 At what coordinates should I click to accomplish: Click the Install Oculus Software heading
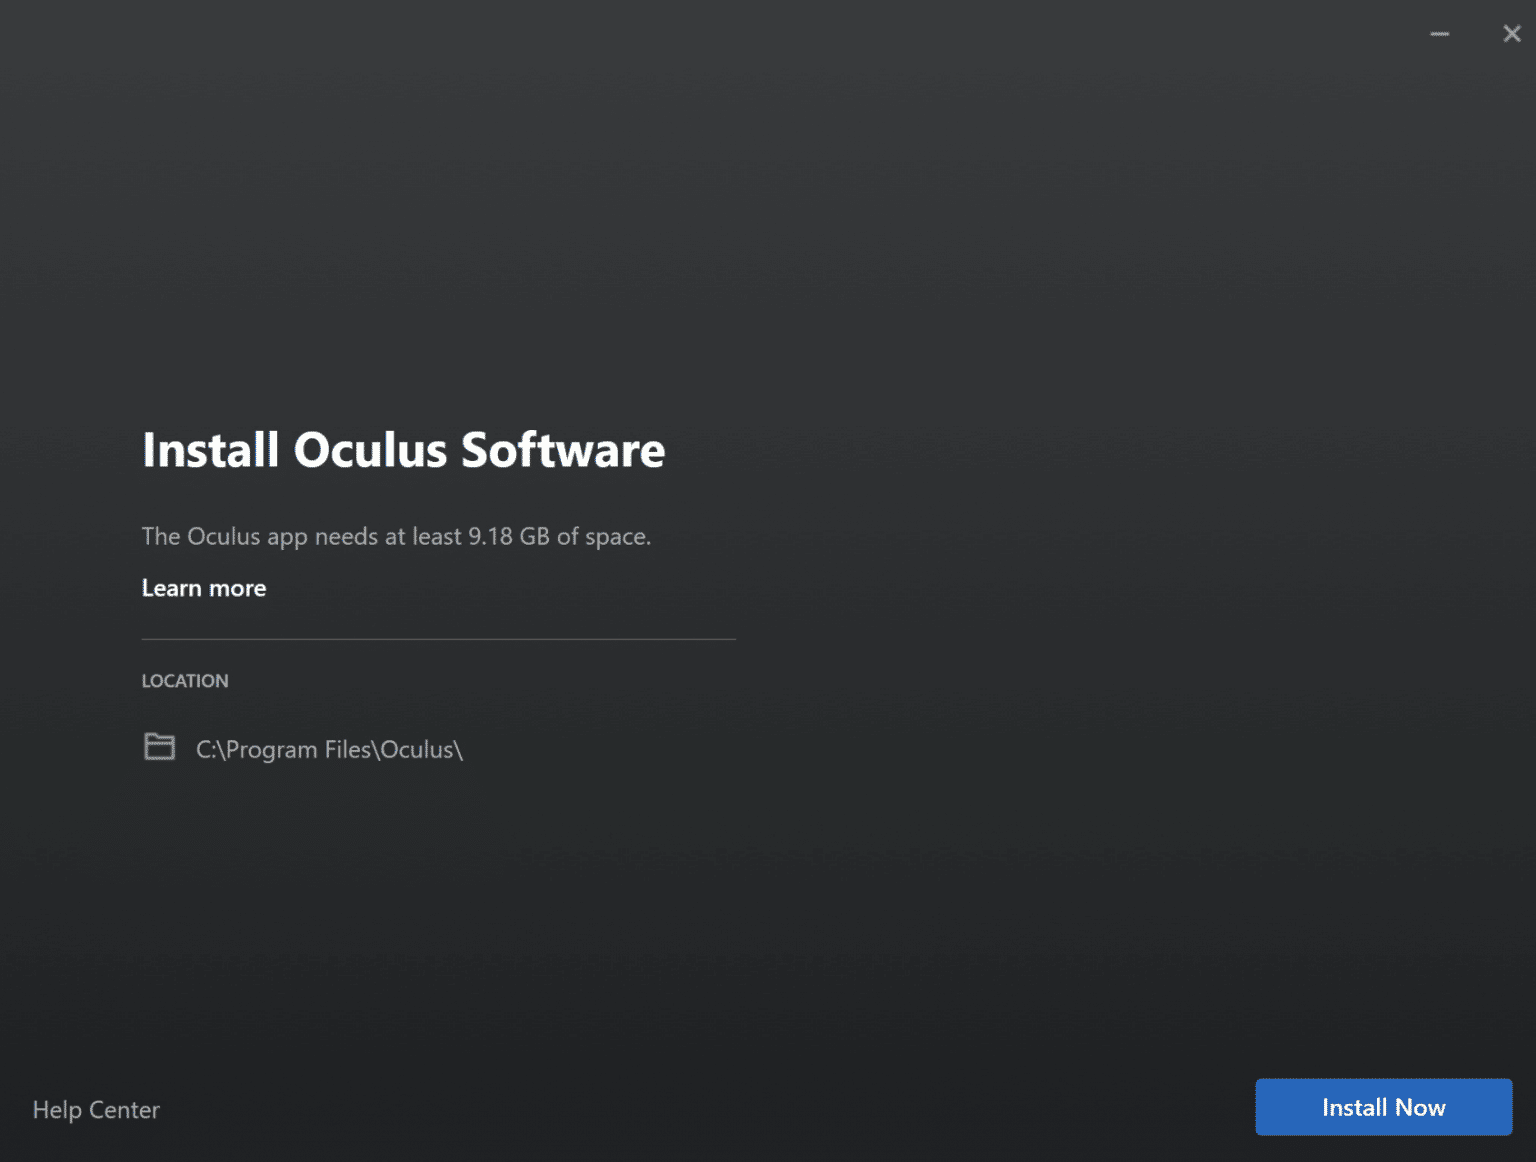[x=403, y=450]
